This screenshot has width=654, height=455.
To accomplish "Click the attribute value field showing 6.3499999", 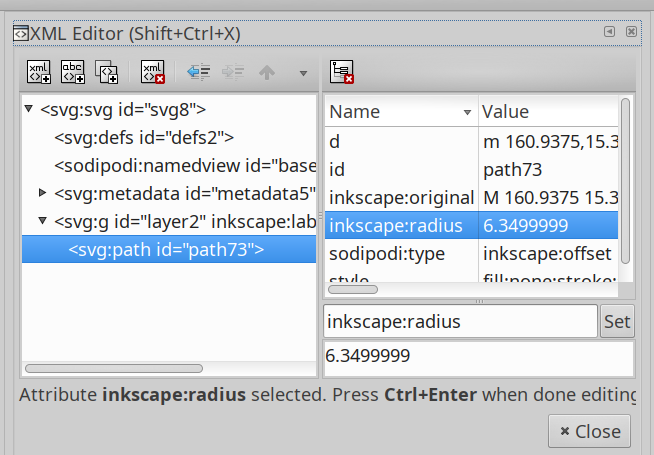I will coord(477,356).
